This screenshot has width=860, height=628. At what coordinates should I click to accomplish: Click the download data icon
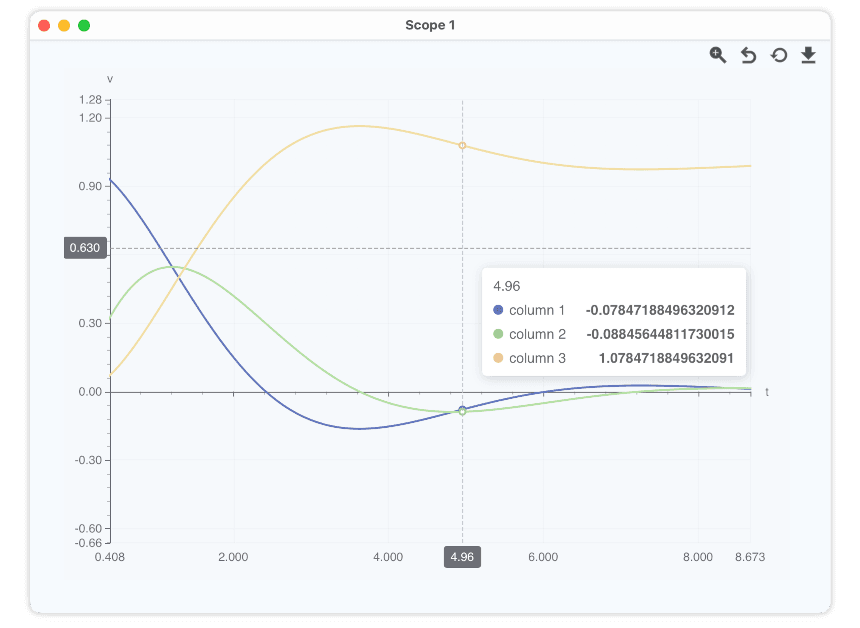[809, 56]
